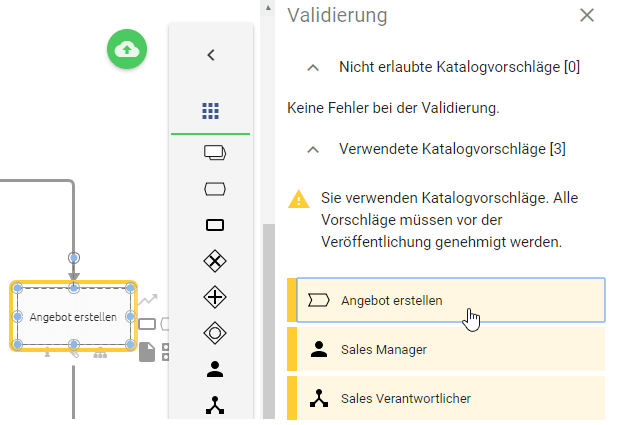The width and height of the screenshot is (623, 425).
Task: Click the org icon beside Sales Verantwortlicher
Action: 319,398
